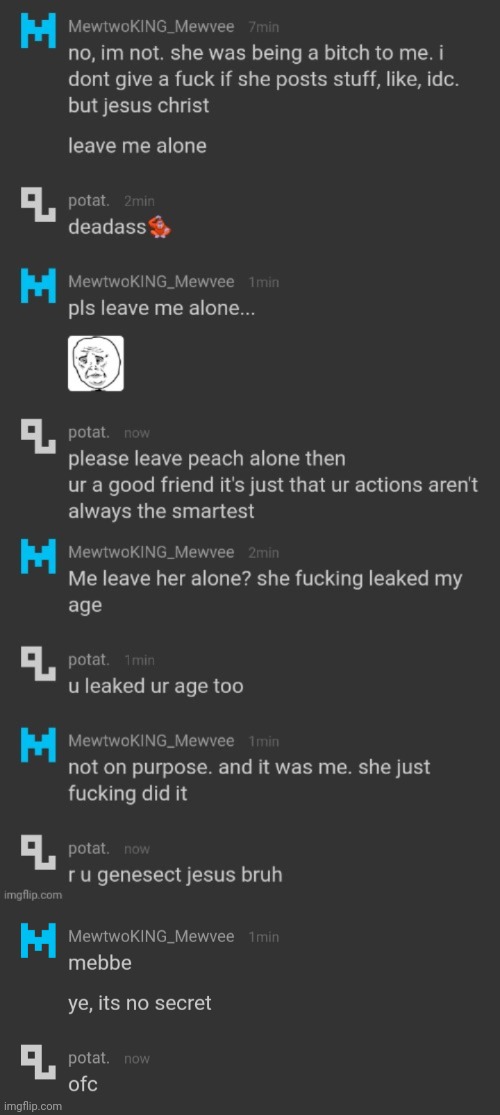Screen dimensions: 500x1115
Task: Open the MewtwoKING_Mewvee username above "pls leave me alone..."
Action: click(151, 282)
